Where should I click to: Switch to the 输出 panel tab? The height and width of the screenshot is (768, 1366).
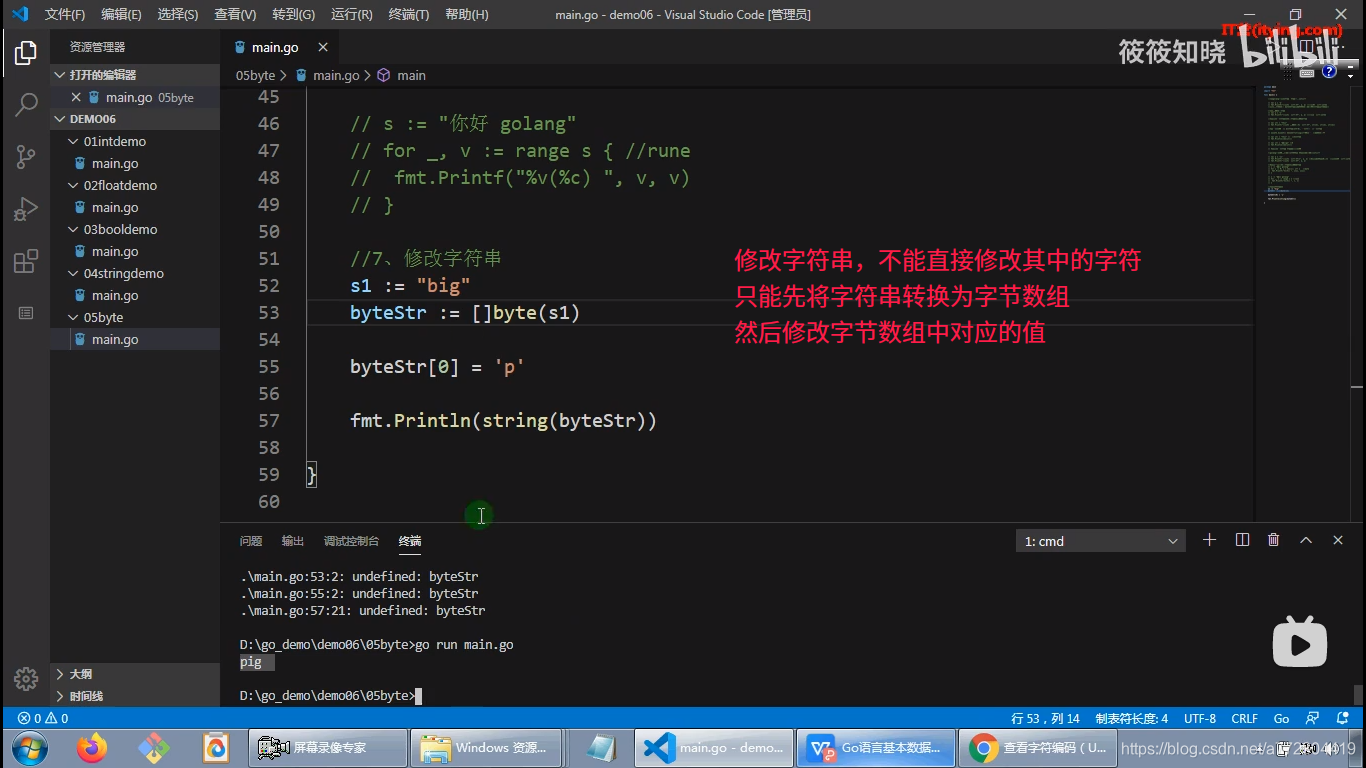[293, 541]
